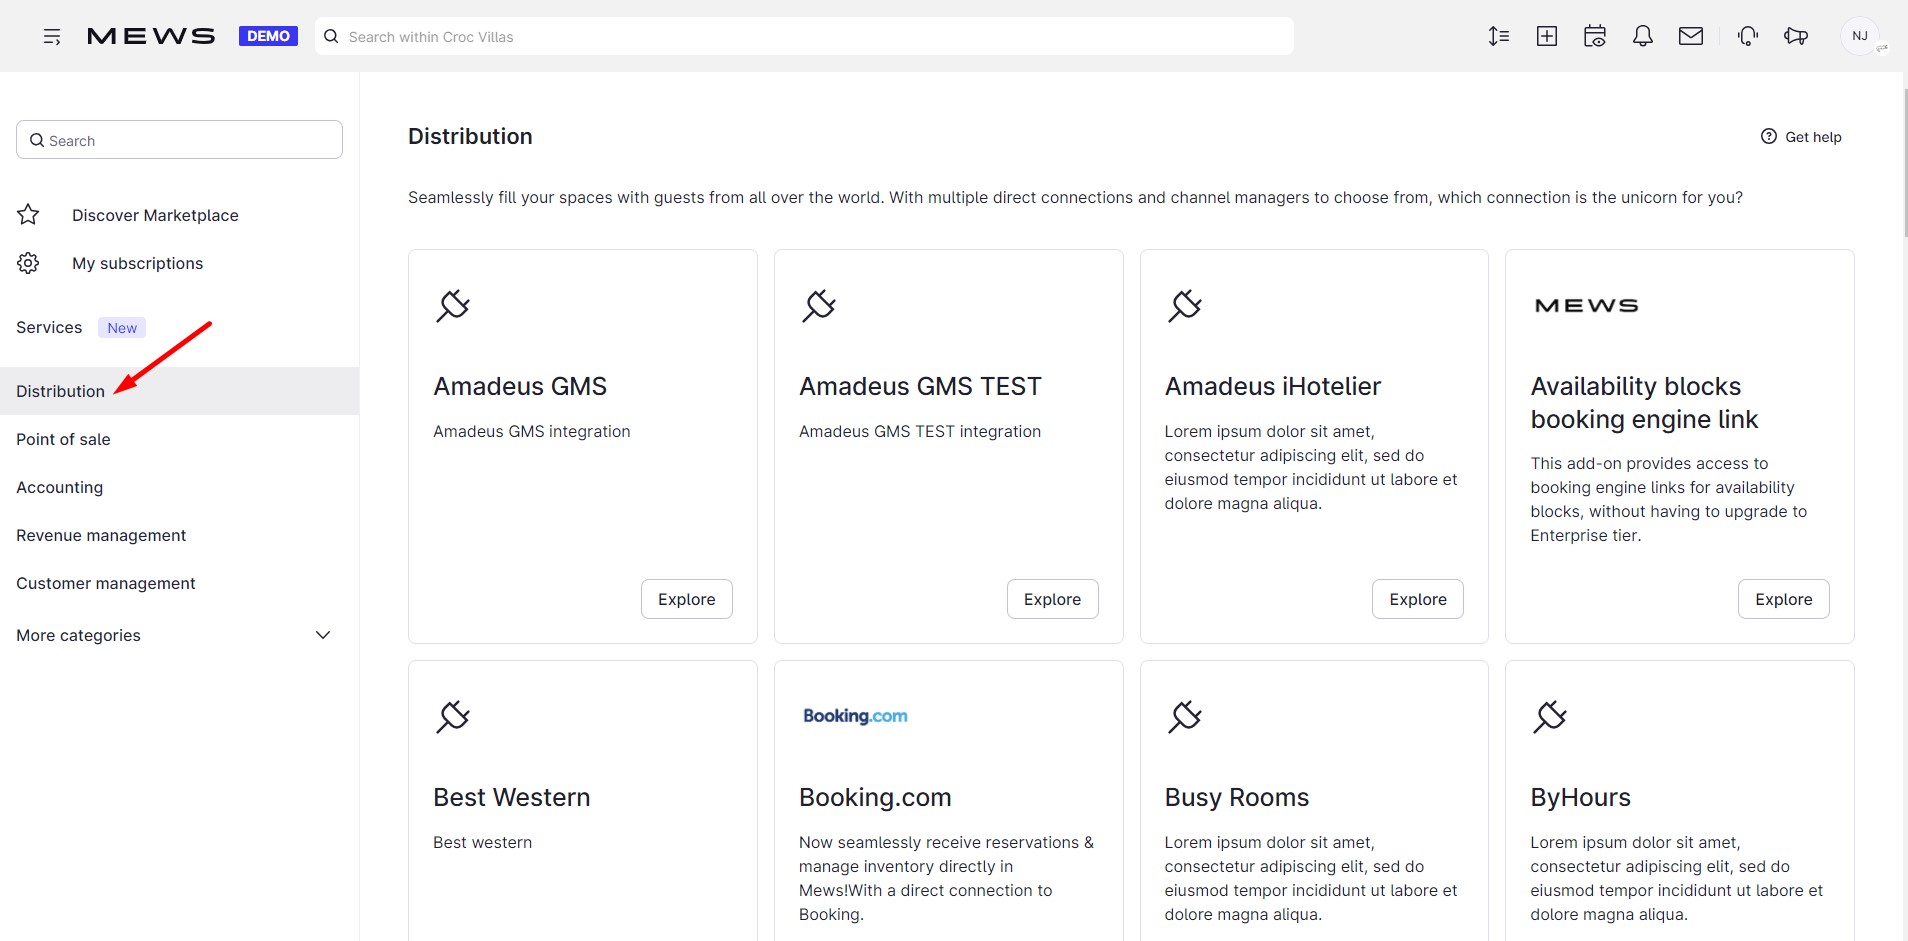Click the plus-square new item icon
The width and height of the screenshot is (1908, 941).
(x=1547, y=36)
